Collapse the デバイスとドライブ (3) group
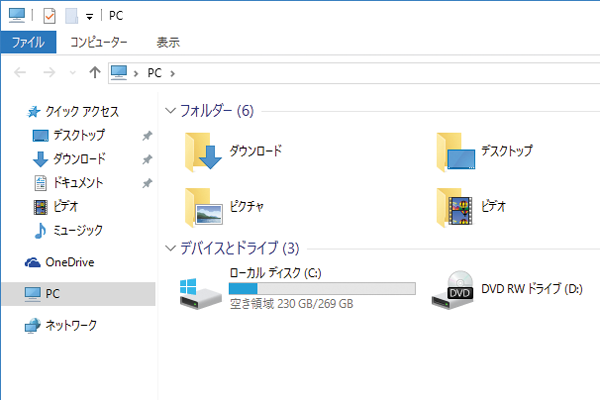 tap(169, 248)
